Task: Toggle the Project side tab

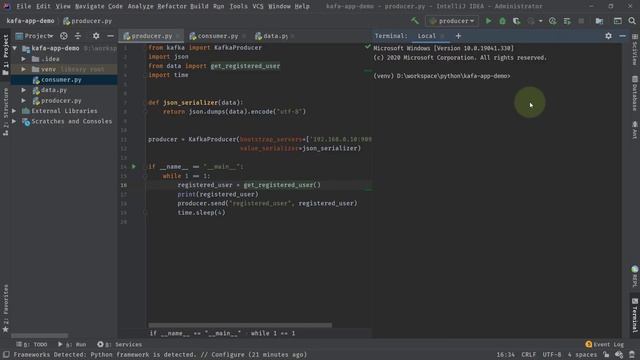Action: (5, 55)
